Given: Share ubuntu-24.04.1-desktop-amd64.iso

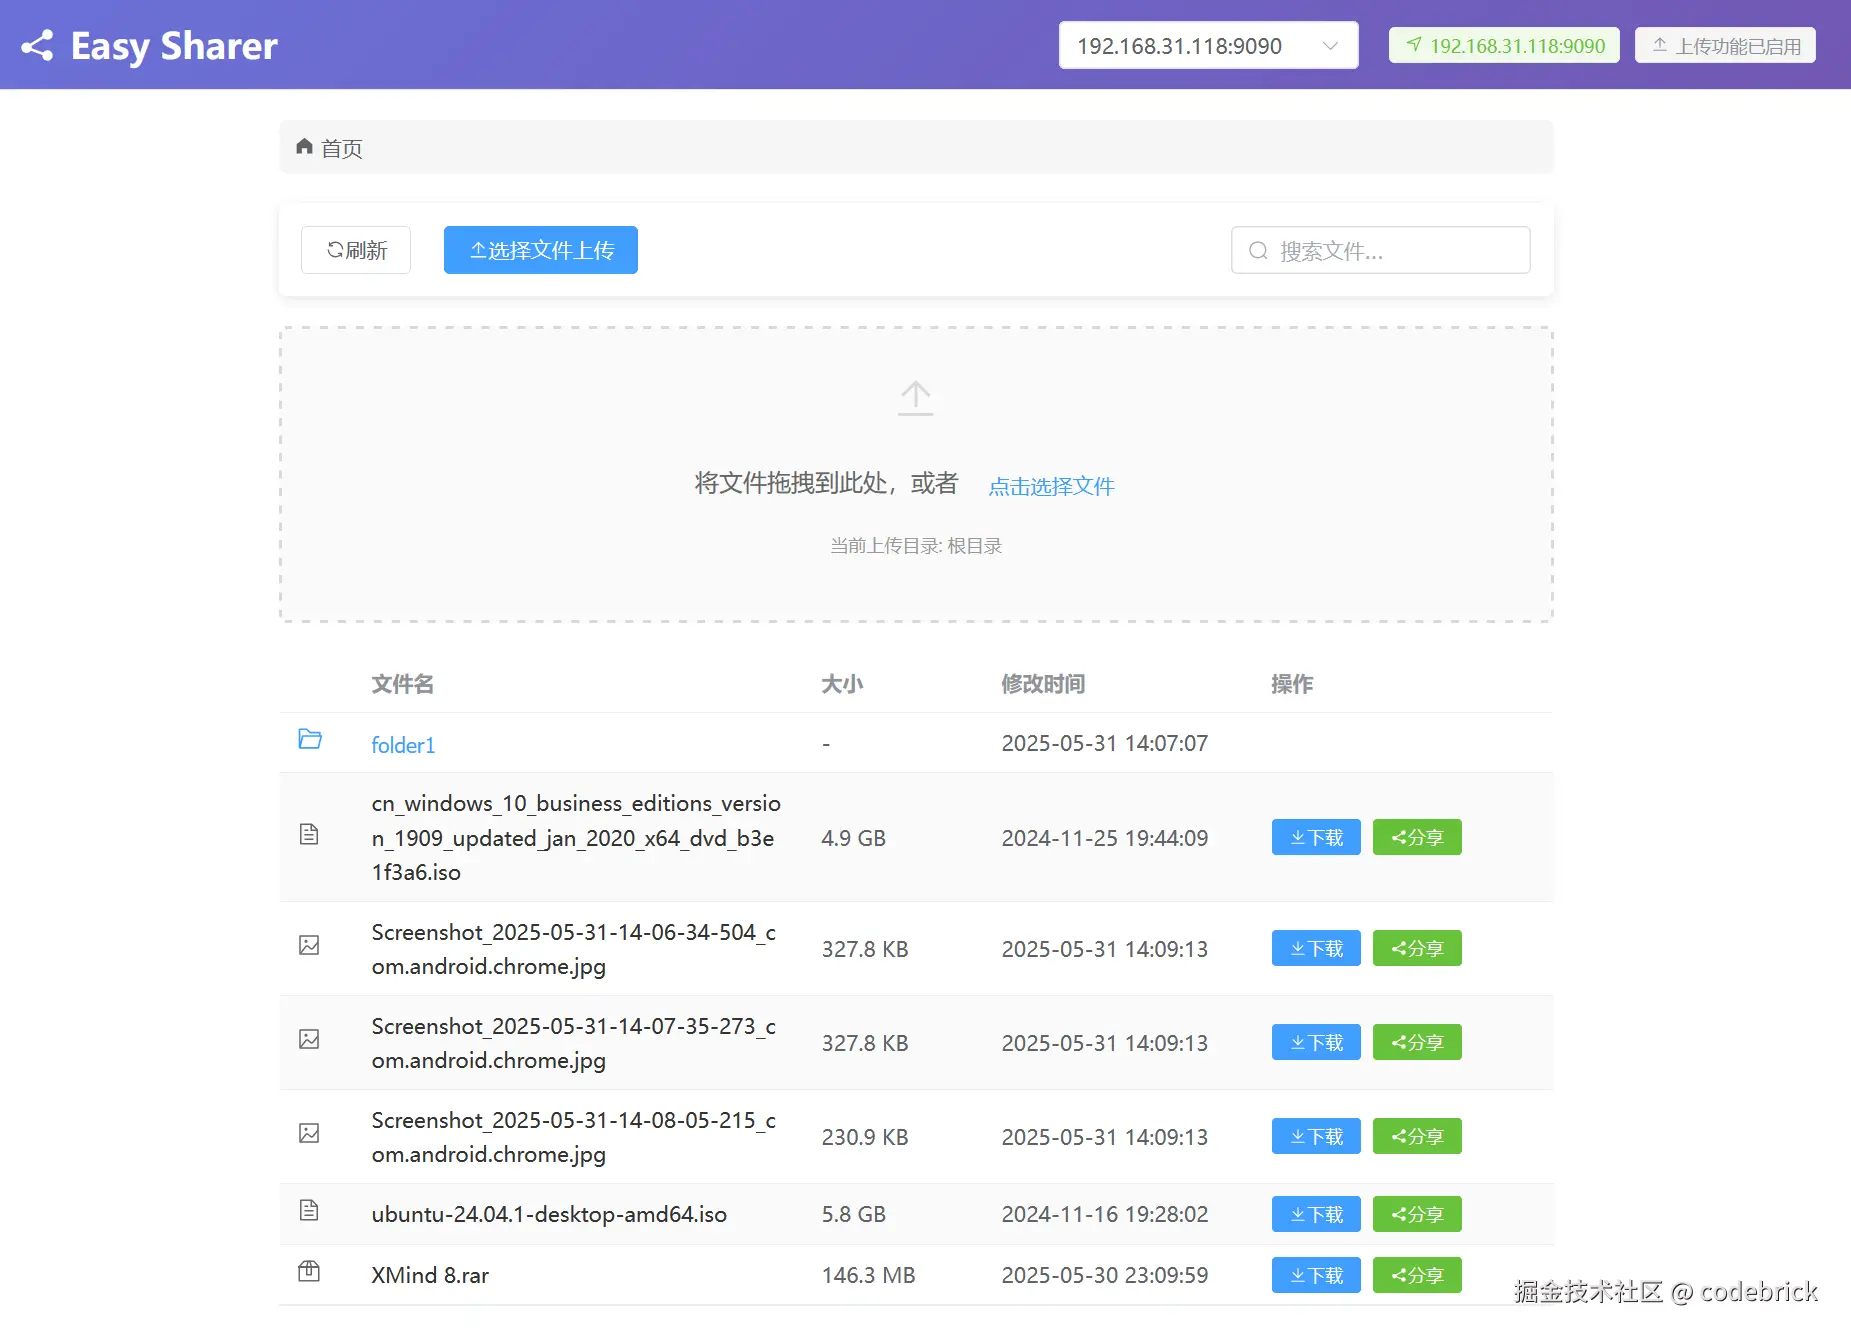Looking at the screenshot, I should click(x=1417, y=1214).
